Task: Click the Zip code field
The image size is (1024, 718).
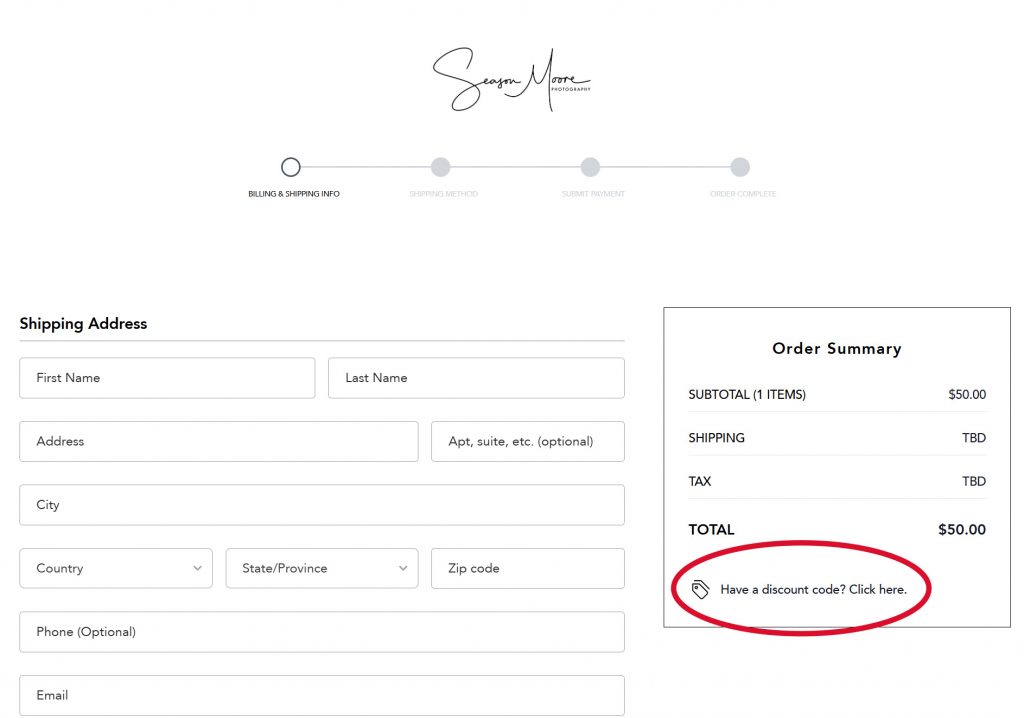Action: click(527, 568)
